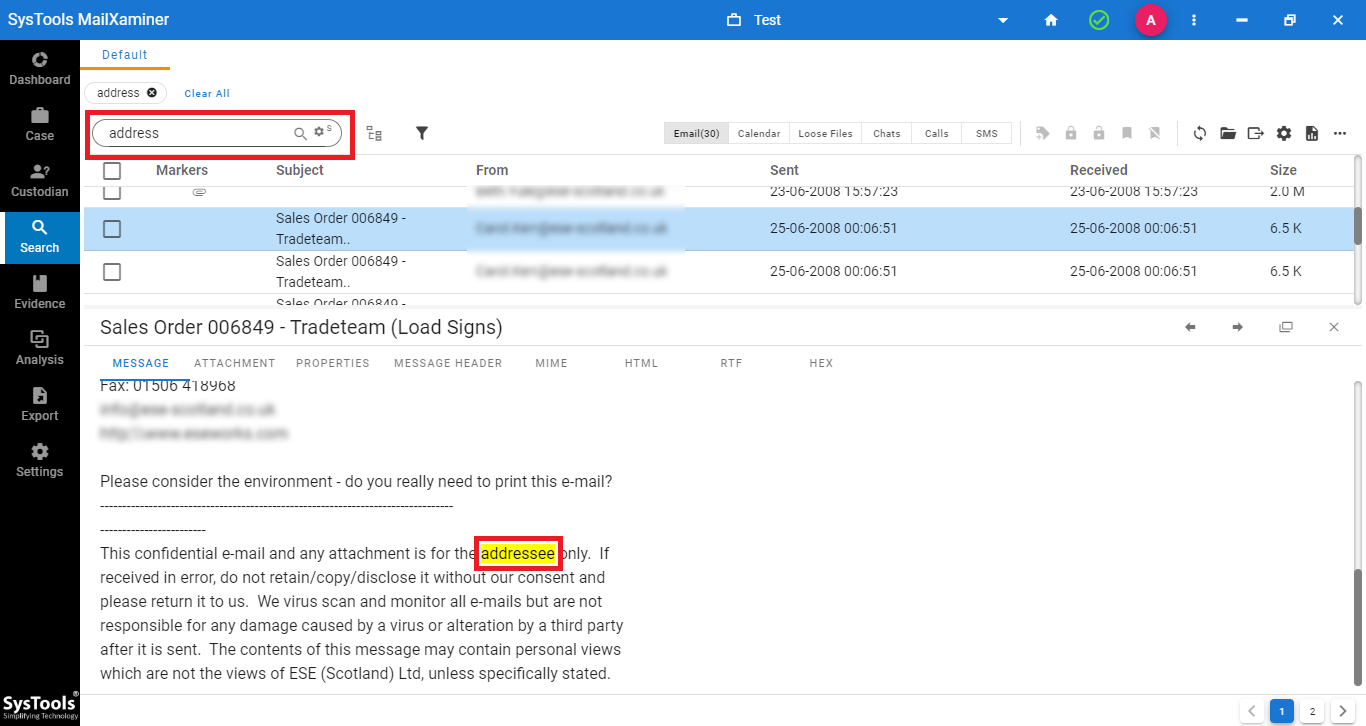Open the HTML tab
Viewport: 1366px width, 726px height.
[641, 363]
